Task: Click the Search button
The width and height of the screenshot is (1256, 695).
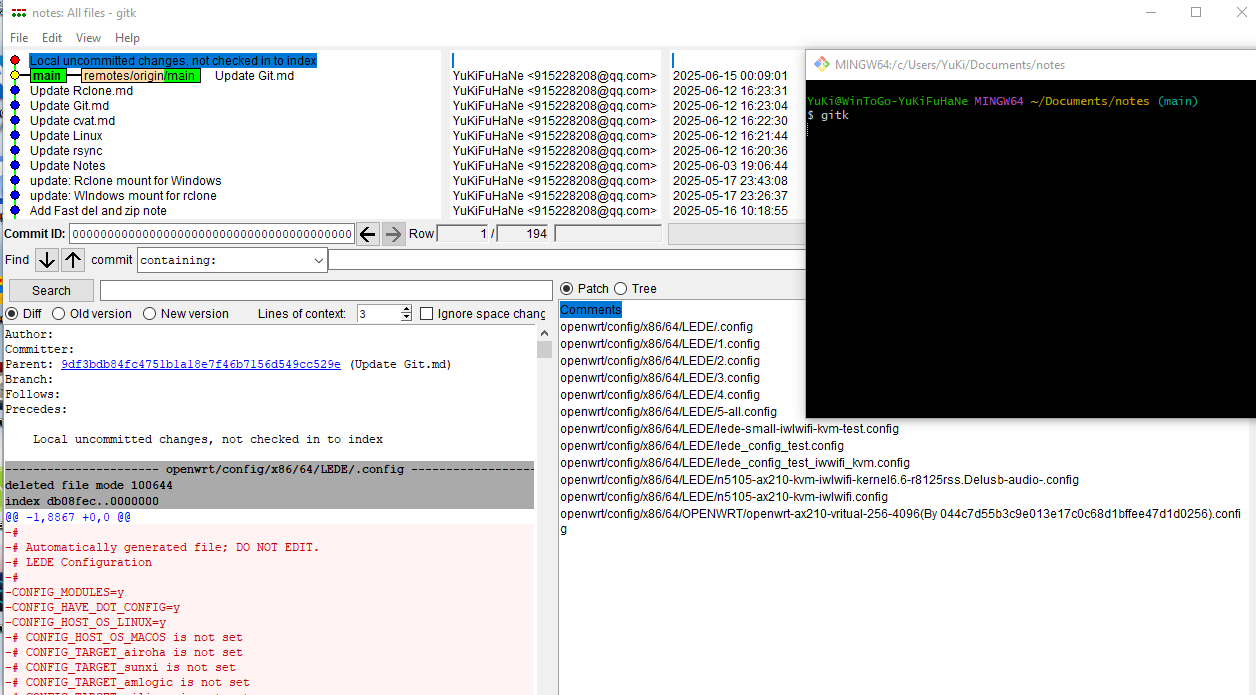Action: [51, 291]
